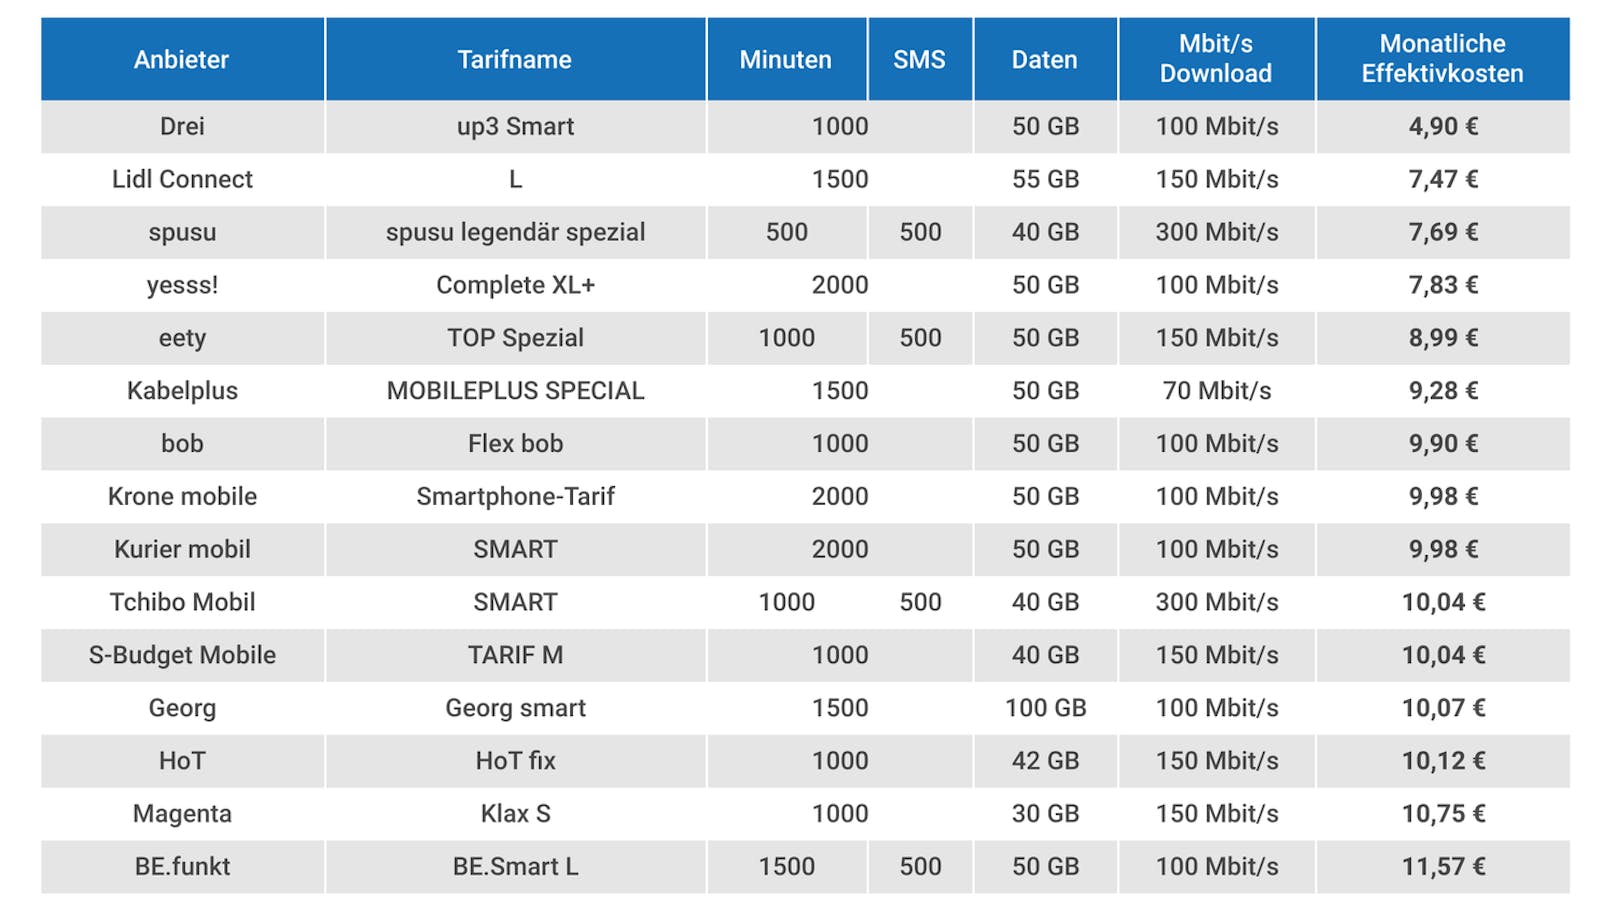The height and width of the screenshot is (909, 1616).
Task: Click SMART tariff in Tchibo Mobil row
Action: pyautogui.click(x=515, y=603)
